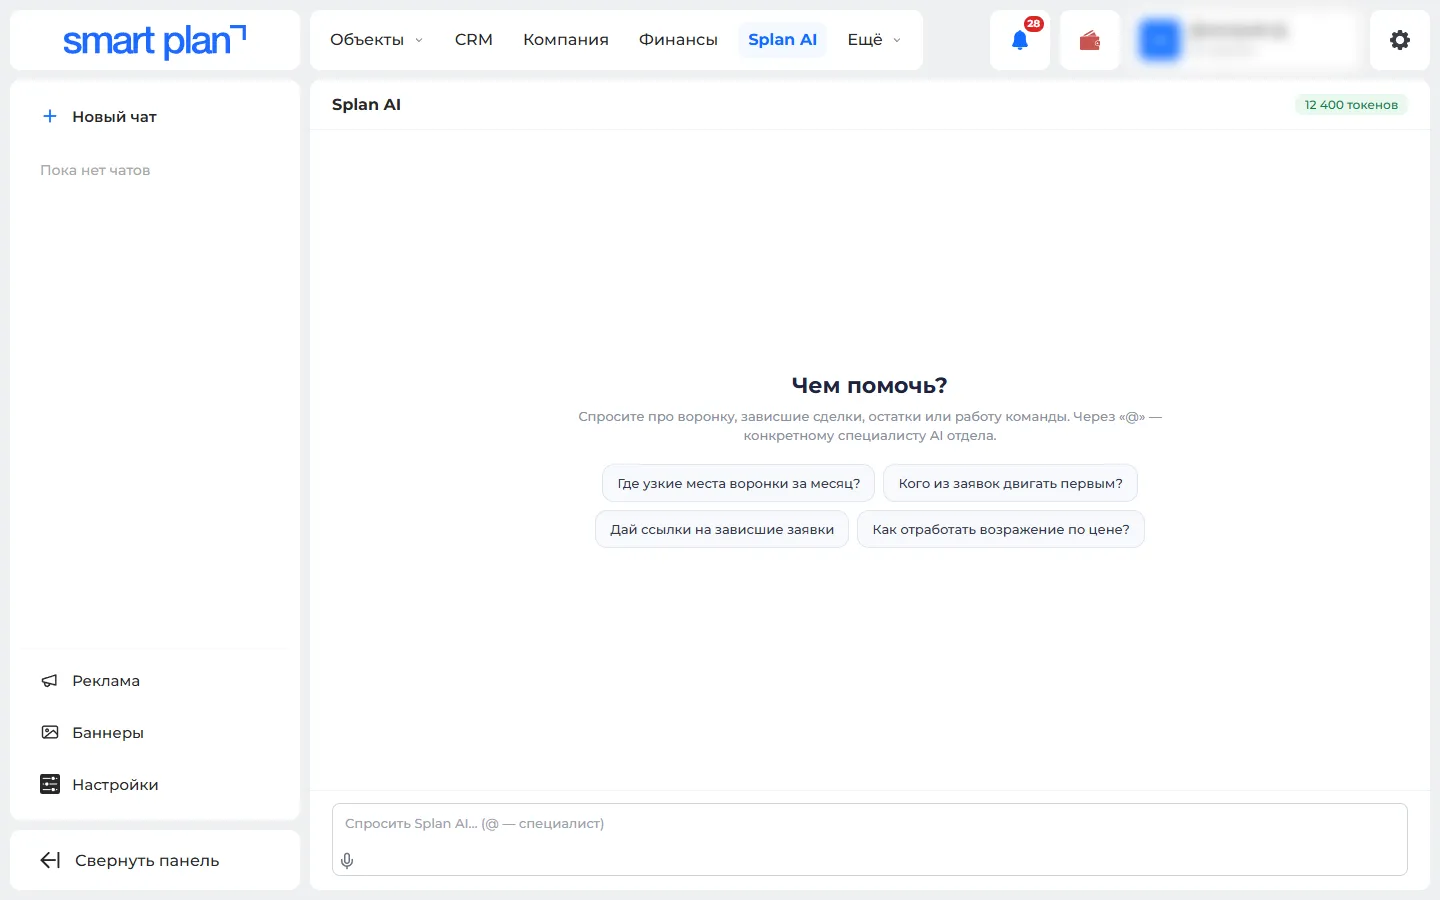This screenshot has width=1440, height=900.
Task: Select the Splan AI tab
Action: 782,40
